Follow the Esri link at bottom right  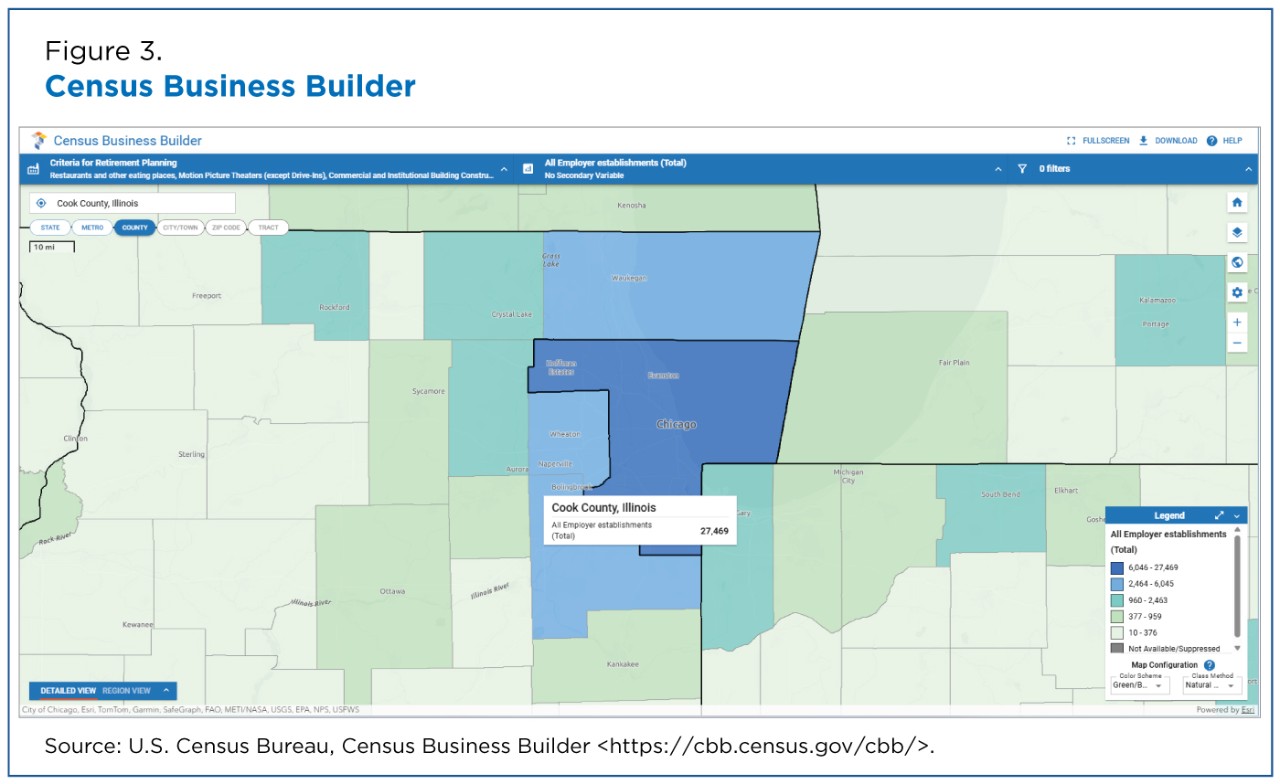[x=1248, y=710]
